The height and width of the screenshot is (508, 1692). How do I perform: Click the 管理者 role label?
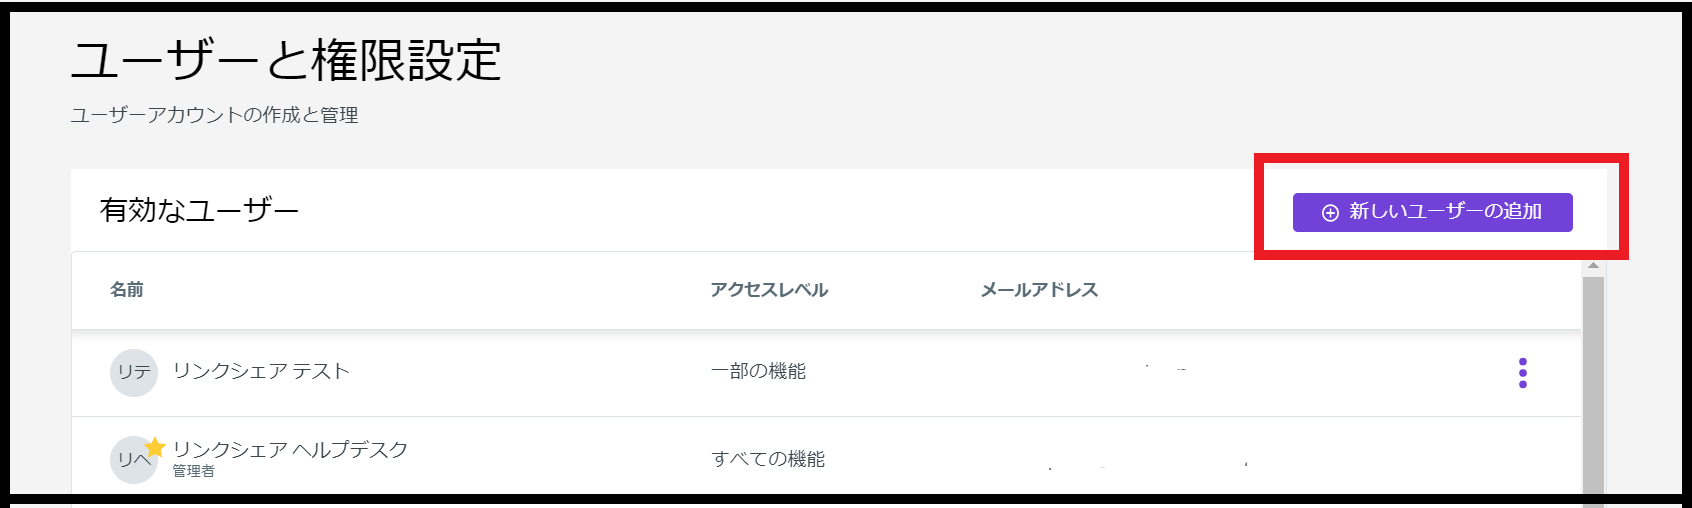tap(193, 471)
